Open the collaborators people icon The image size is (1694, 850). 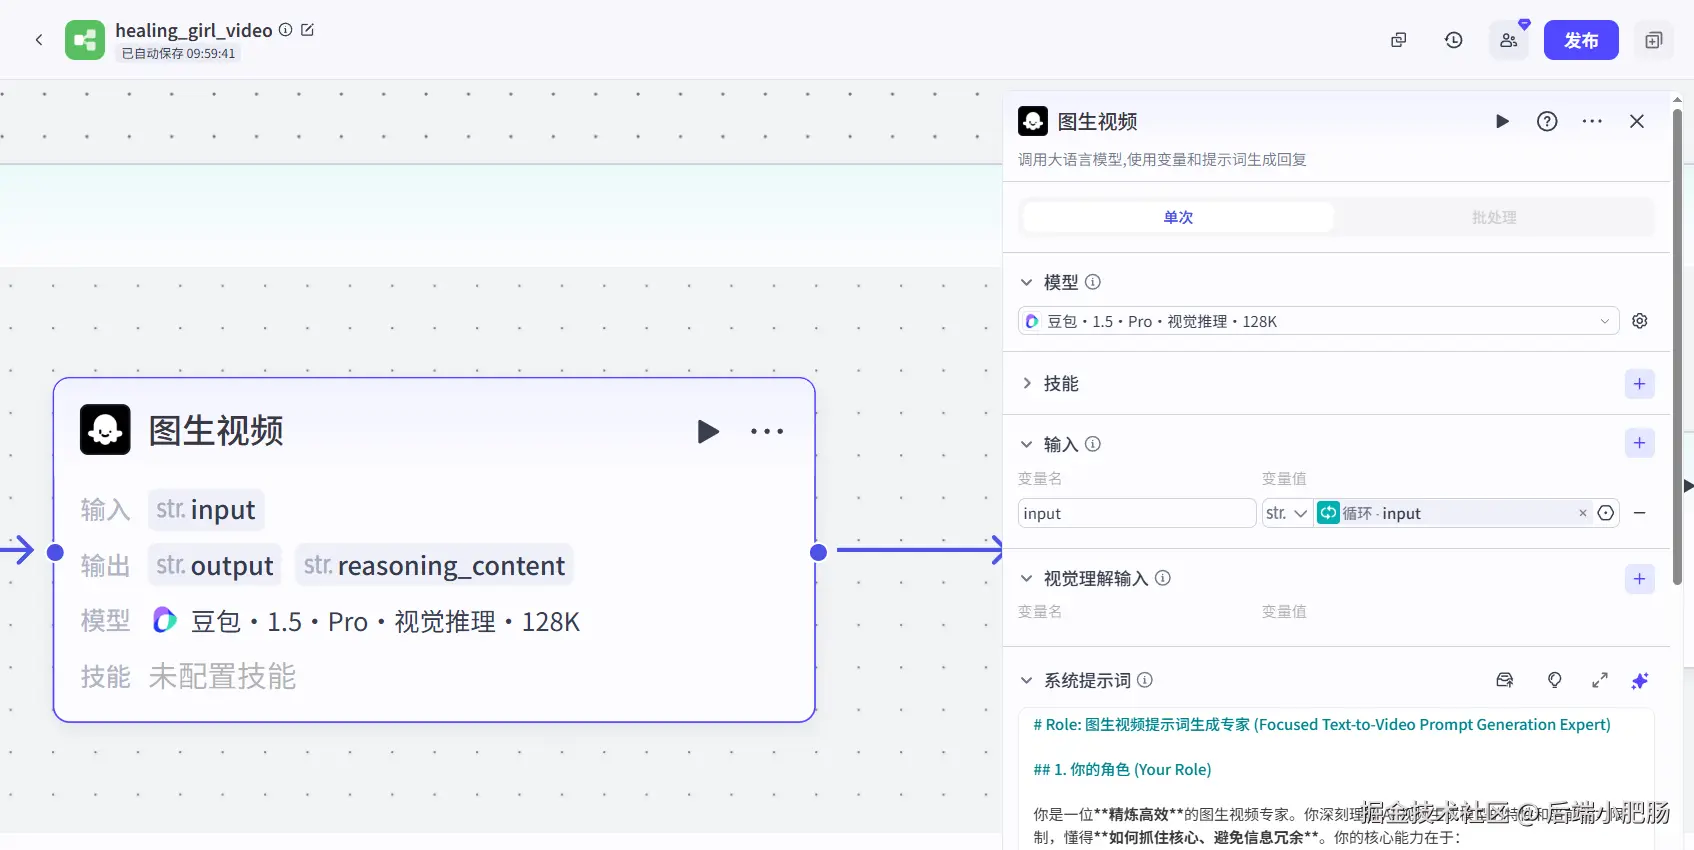(x=1509, y=40)
